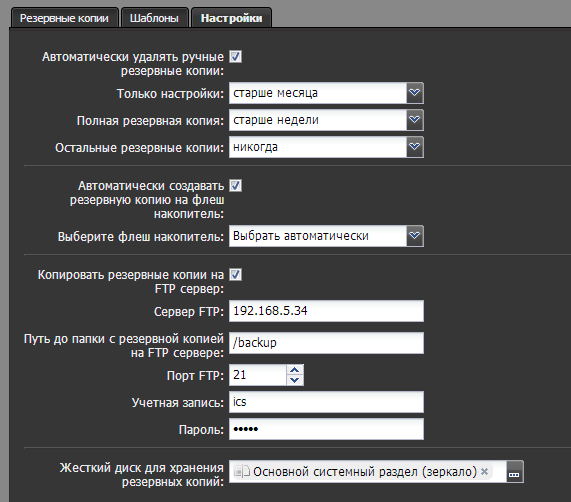Click the Учетная запись field
Viewport: 571px width, 502px height.
coord(326,402)
